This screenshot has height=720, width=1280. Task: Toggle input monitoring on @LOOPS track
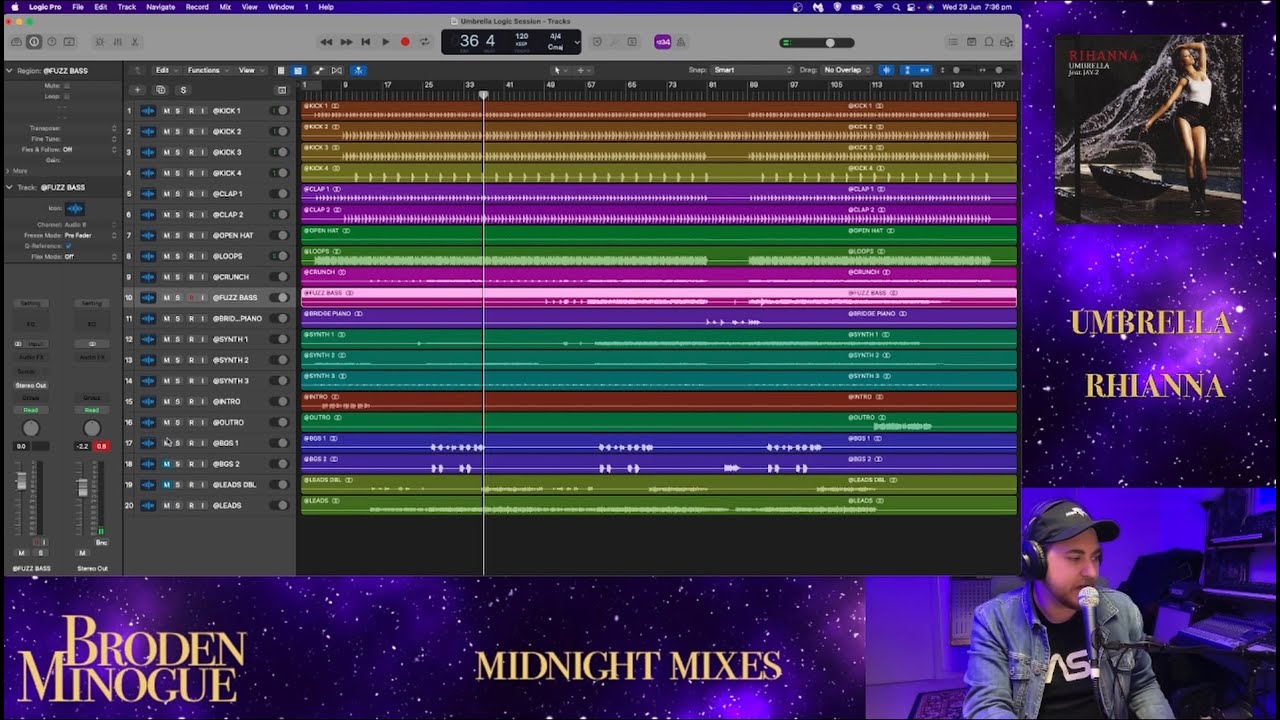pyautogui.click(x=203, y=257)
